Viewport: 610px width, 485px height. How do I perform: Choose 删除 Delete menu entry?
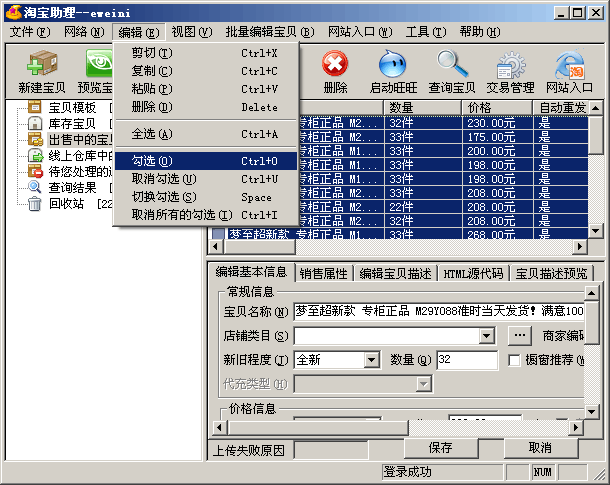[206, 107]
